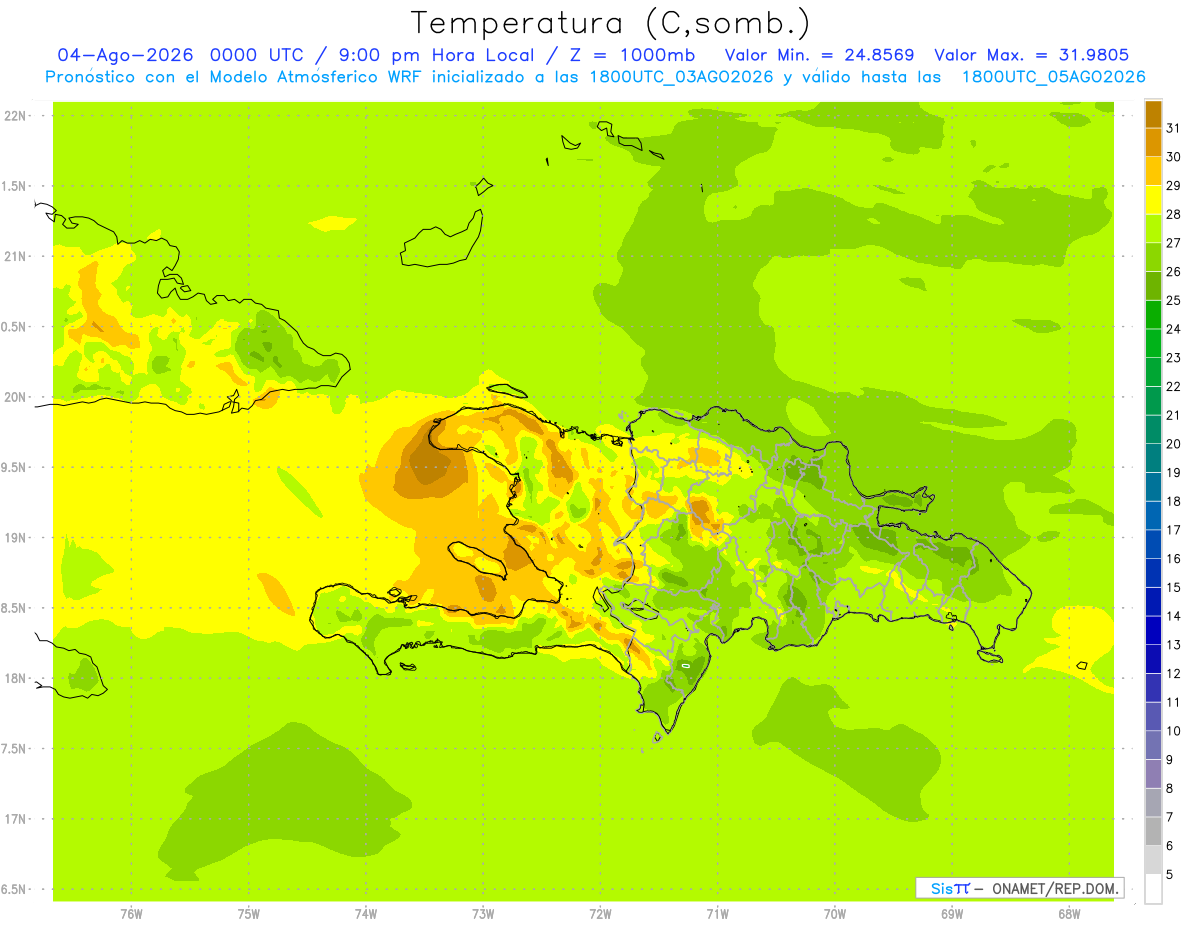Image resolution: width=1200 pixels, height=927 pixels.
Task: Click the legend value "18"
Action: point(1174,501)
